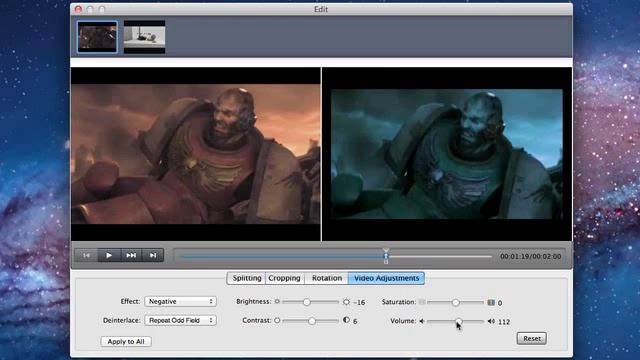Image resolution: width=640 pixels, height=360 pixels.
Task: Click the Saturation slider knob
Action: point(456,302)
